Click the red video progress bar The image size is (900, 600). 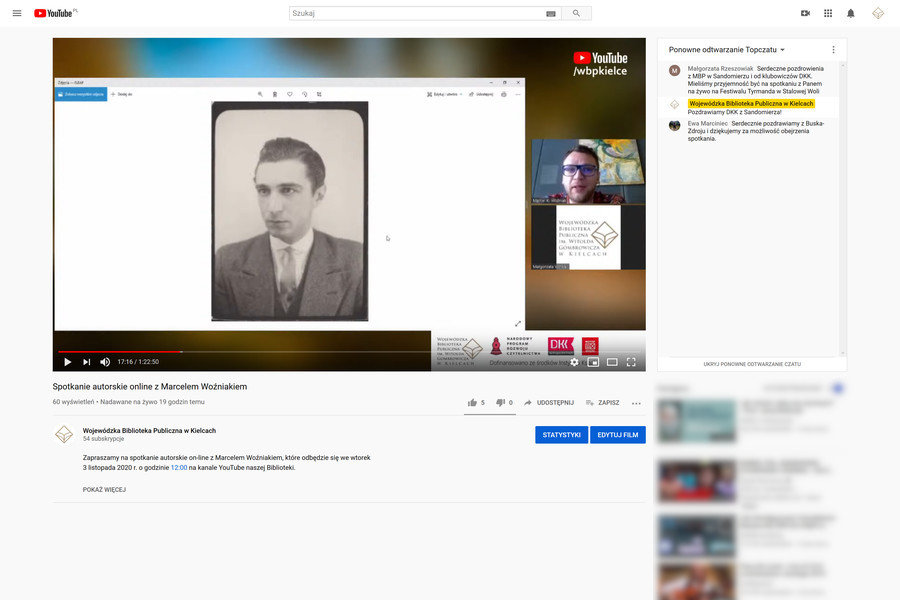(x=120, y=352)
